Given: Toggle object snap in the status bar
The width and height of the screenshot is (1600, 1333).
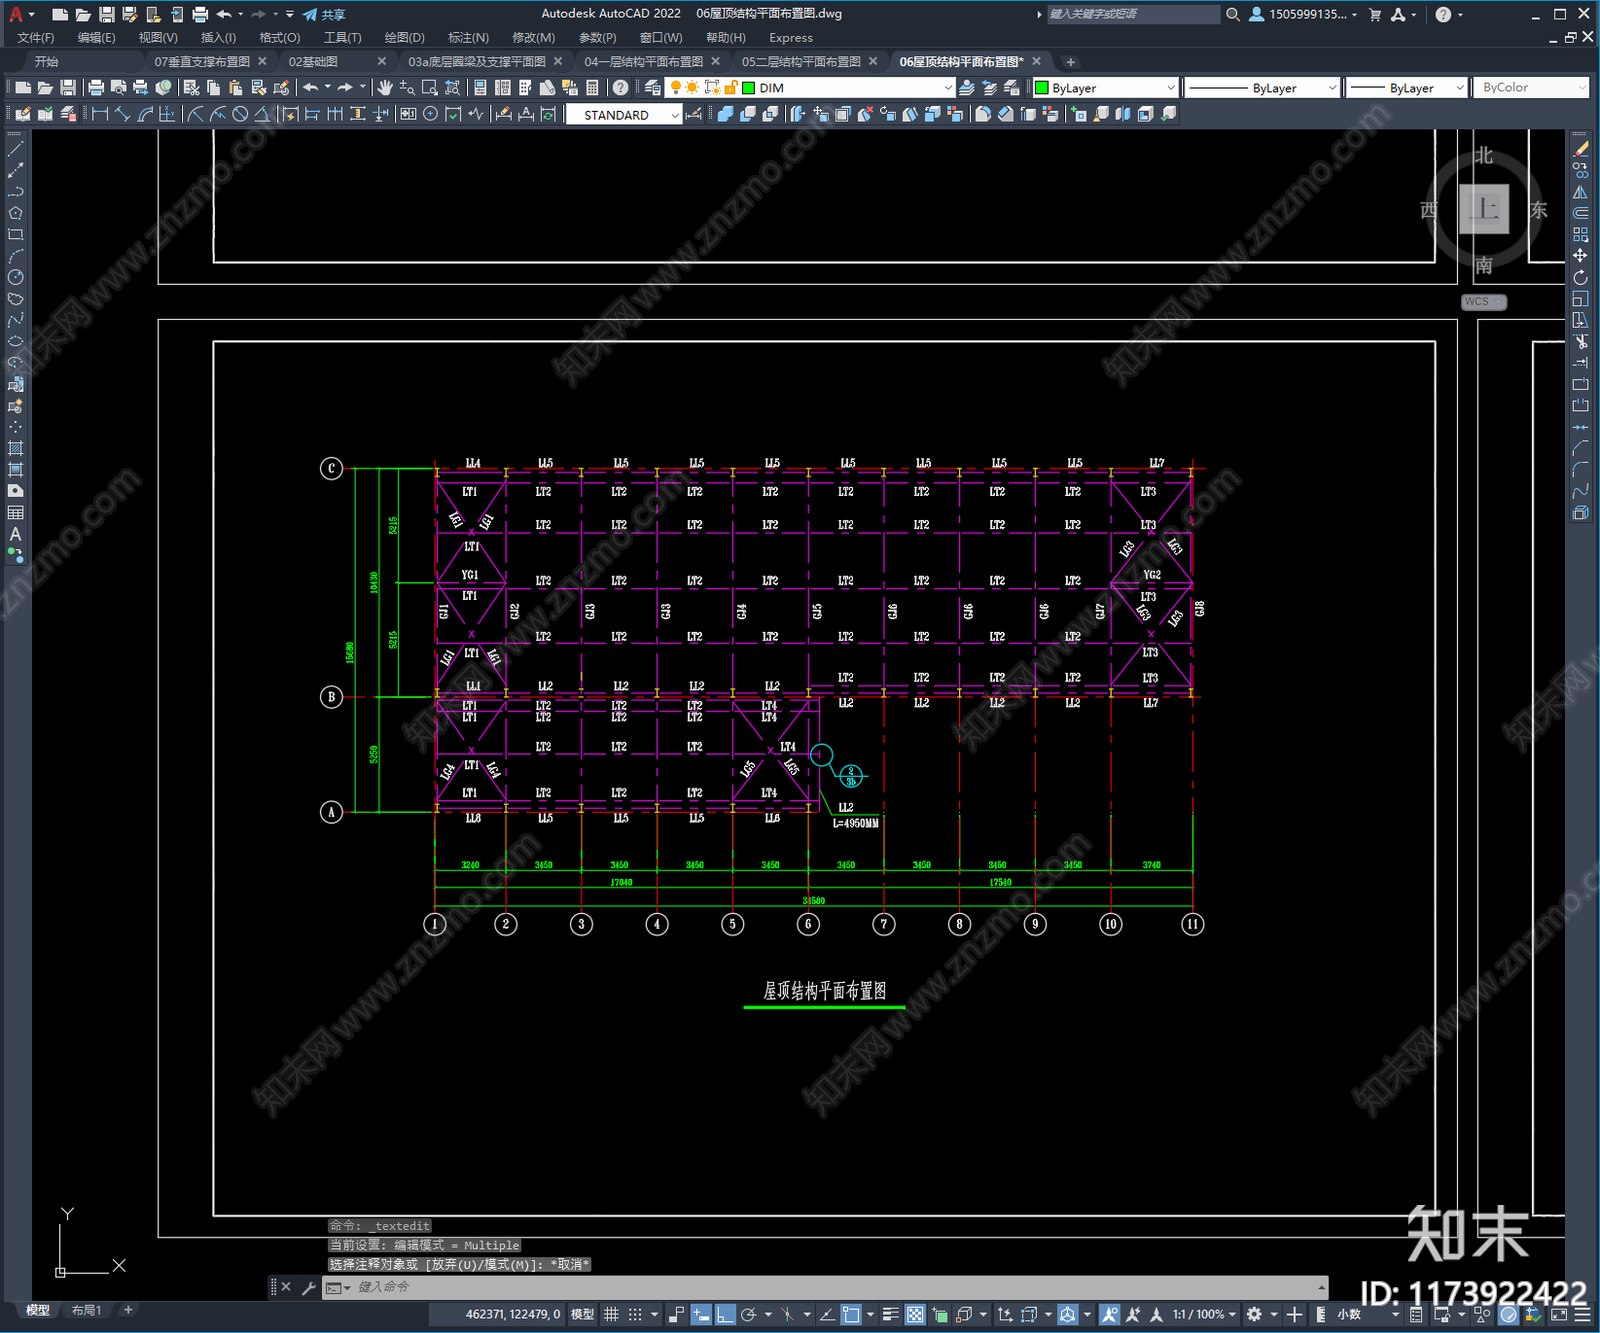Looking at the screenshot, I should click(x=851, y=1314).
